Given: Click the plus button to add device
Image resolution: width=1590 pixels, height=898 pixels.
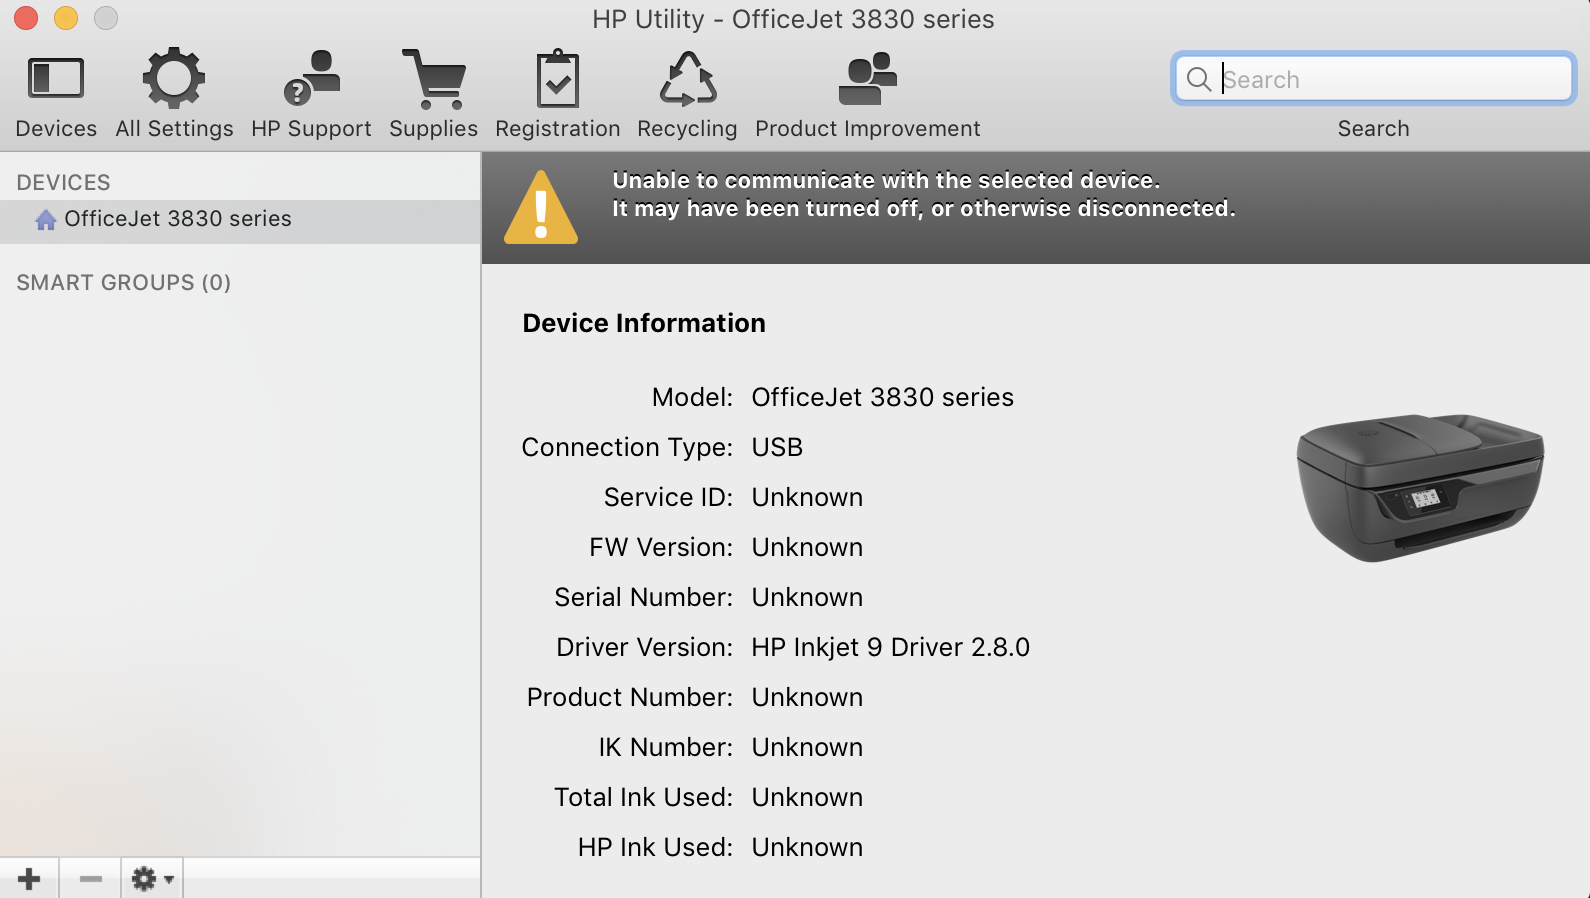Looking at the screenshot, I should pyautogui.click(x=29, y=879).
